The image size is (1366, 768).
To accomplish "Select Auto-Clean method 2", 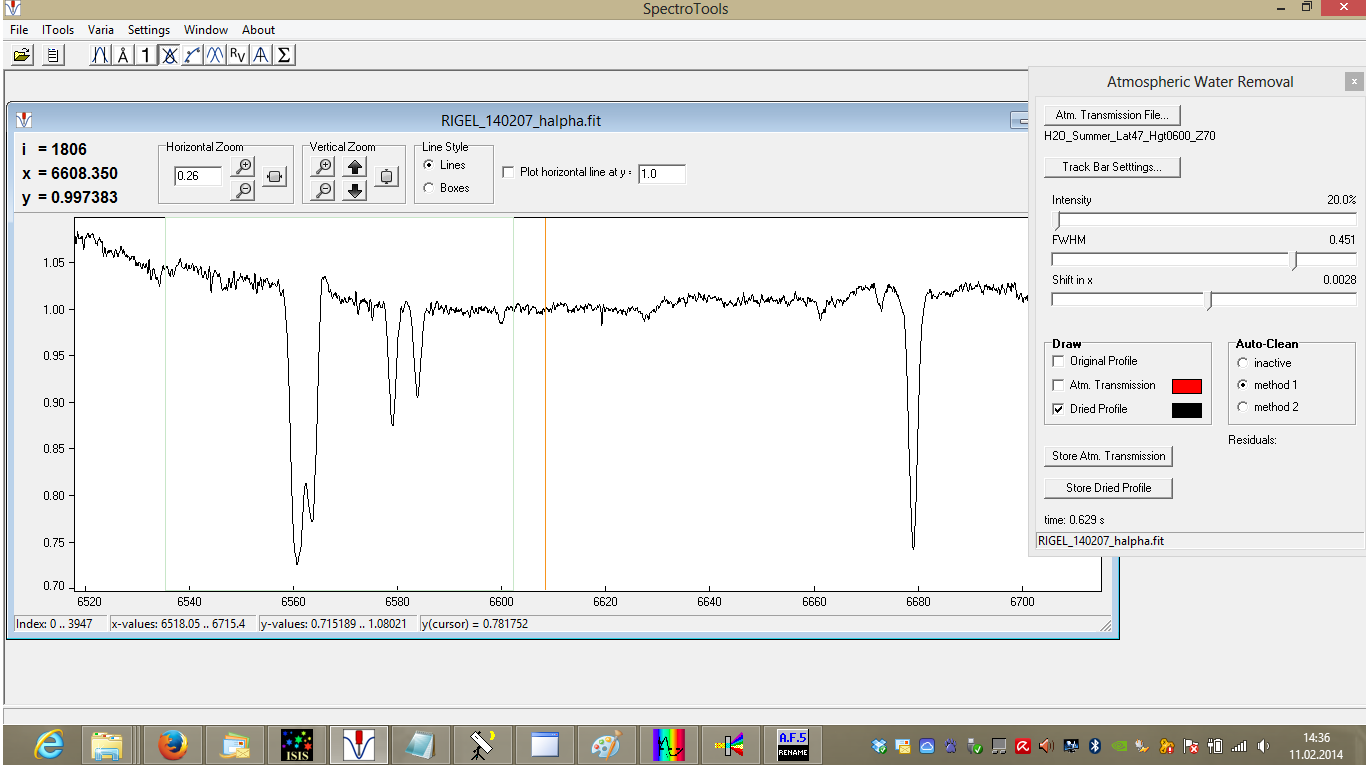I will (1243, 407).
